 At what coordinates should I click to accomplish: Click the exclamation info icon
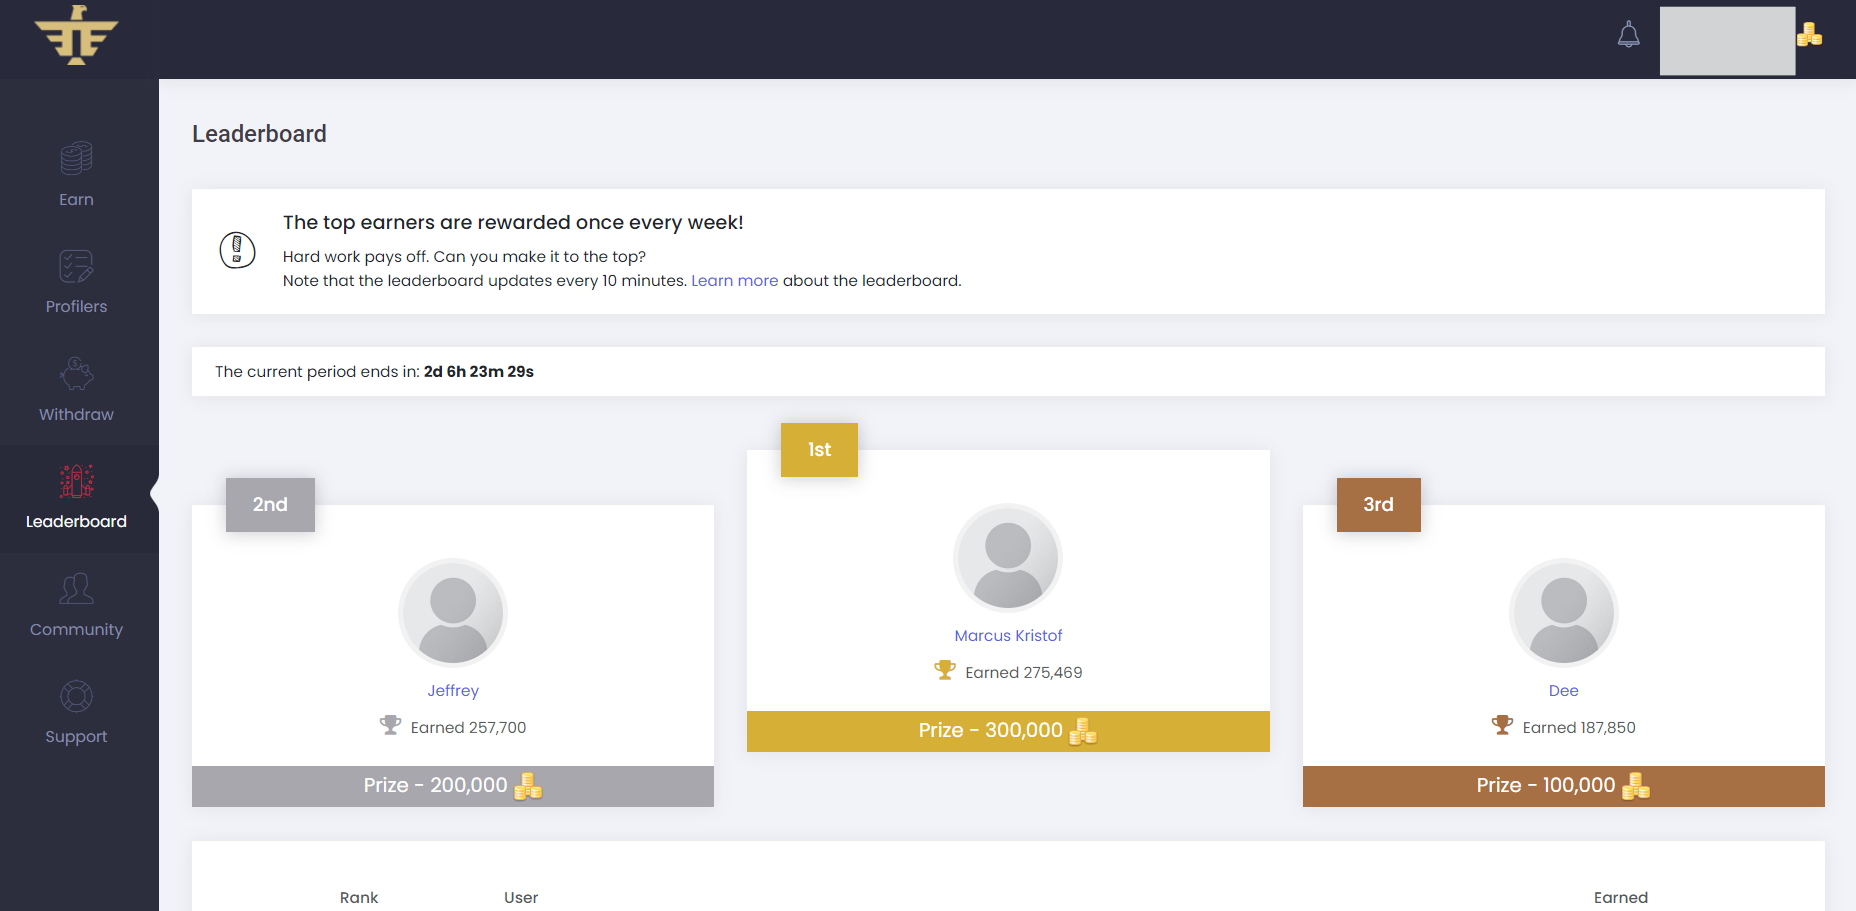[x=237, y=250]
